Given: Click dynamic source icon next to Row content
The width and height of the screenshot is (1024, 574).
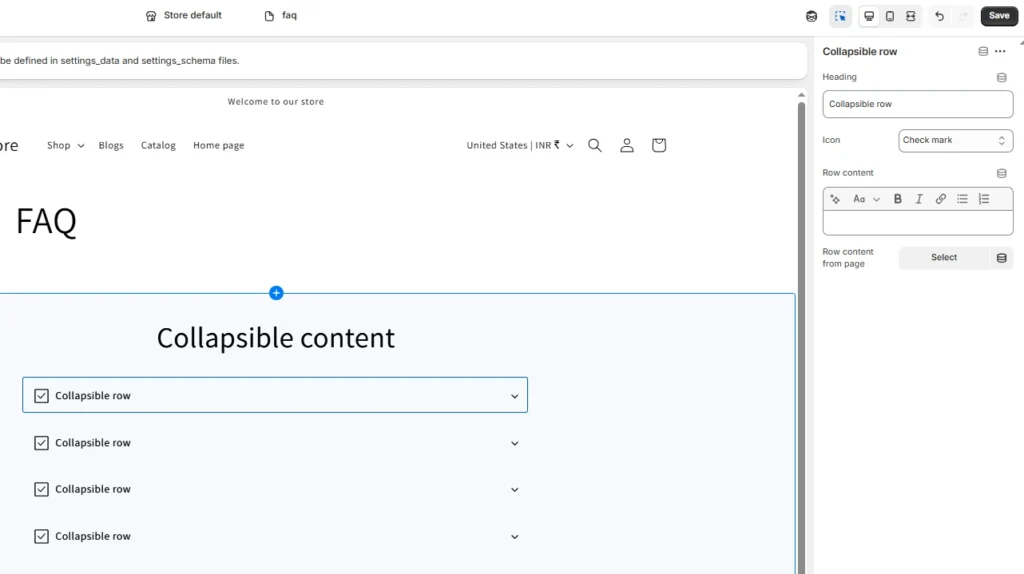Looking at the screenshot, I should 1001,174.
